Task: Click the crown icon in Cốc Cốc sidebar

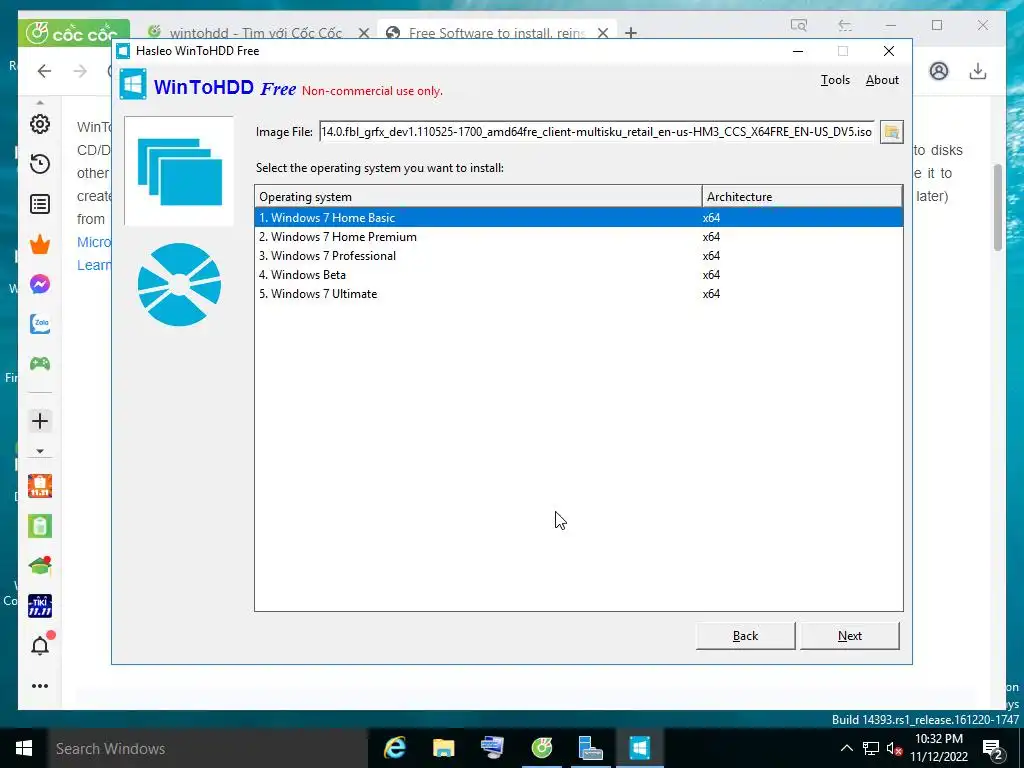Action: coord(40,244)
